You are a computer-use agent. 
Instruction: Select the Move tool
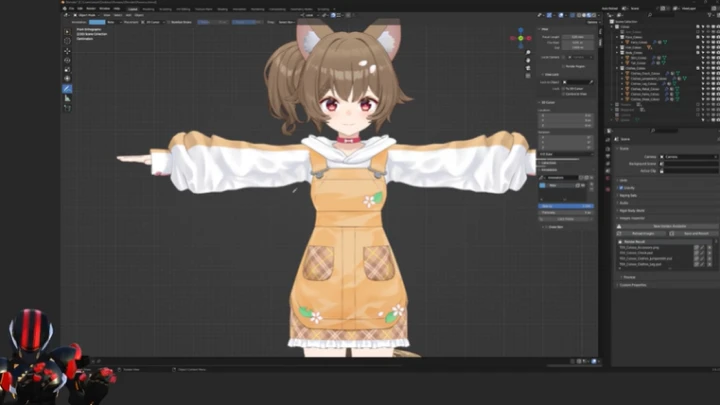(x=68, y=51)
